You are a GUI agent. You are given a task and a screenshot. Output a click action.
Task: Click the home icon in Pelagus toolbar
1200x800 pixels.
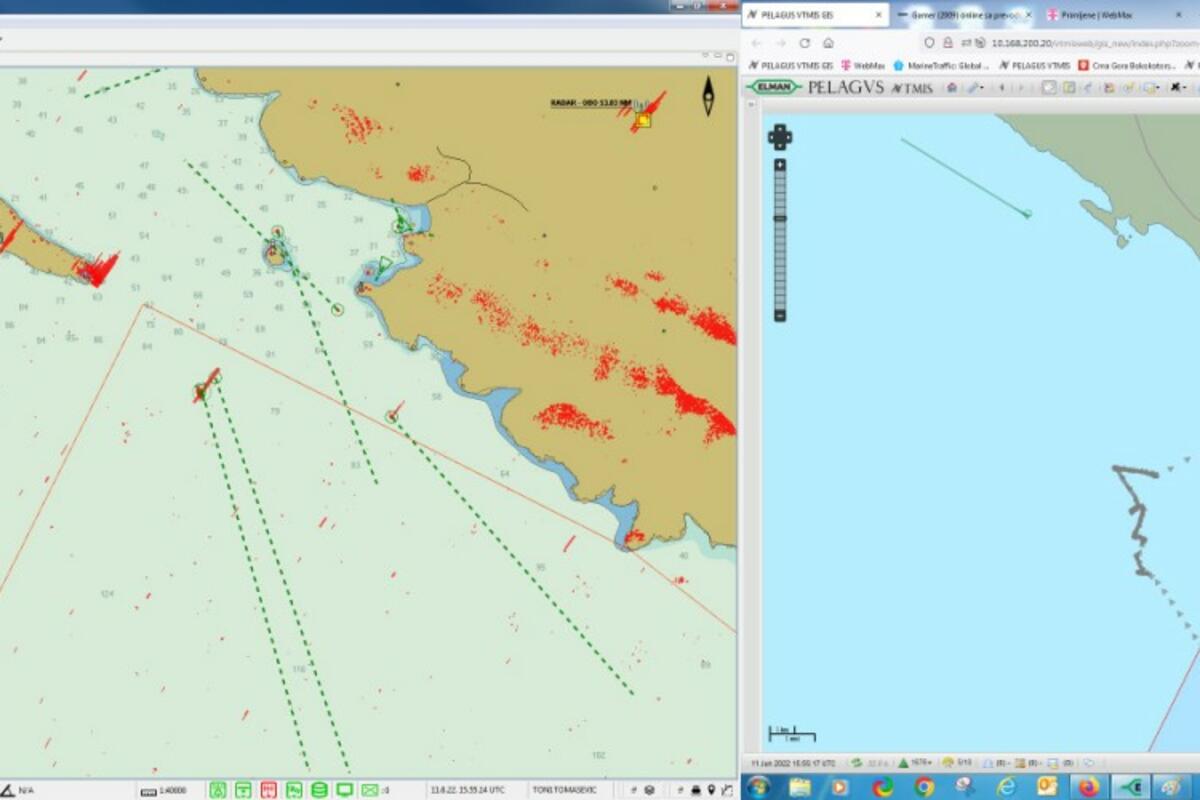click(951, 88)
